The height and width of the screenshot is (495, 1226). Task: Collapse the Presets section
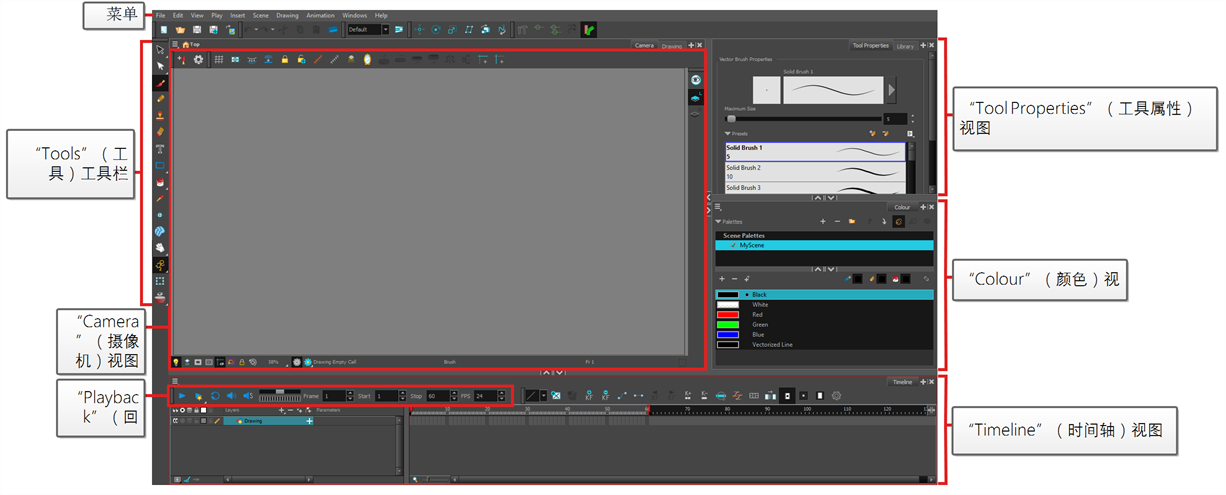point(728,133)
